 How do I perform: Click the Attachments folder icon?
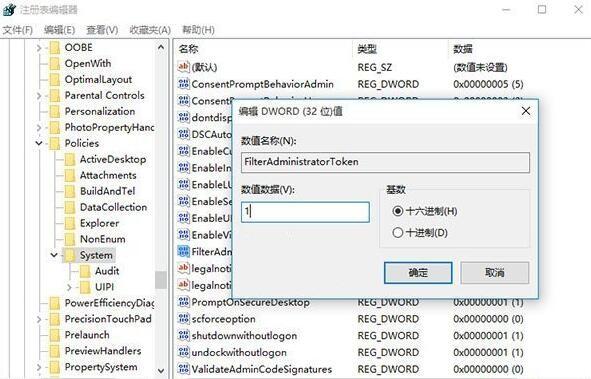coord(70,175)
